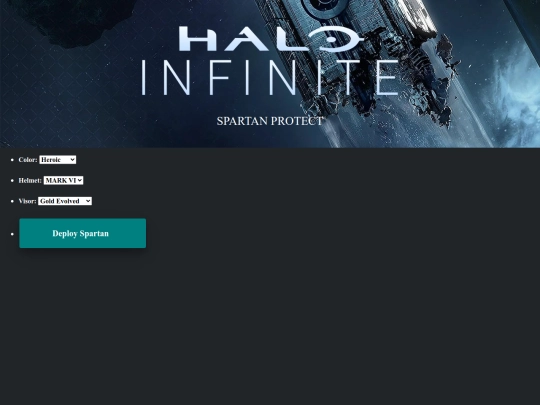Select the SPARTAN PROTECT heading text

(270, 121)
